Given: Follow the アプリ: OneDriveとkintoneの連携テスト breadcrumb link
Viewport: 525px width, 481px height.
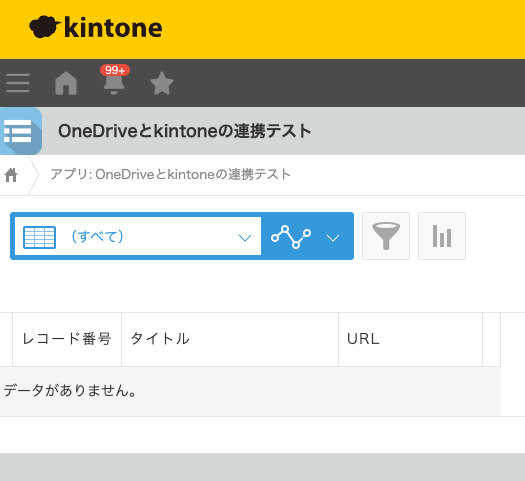Looking at the screenshot, I should (x=170, y=174).
